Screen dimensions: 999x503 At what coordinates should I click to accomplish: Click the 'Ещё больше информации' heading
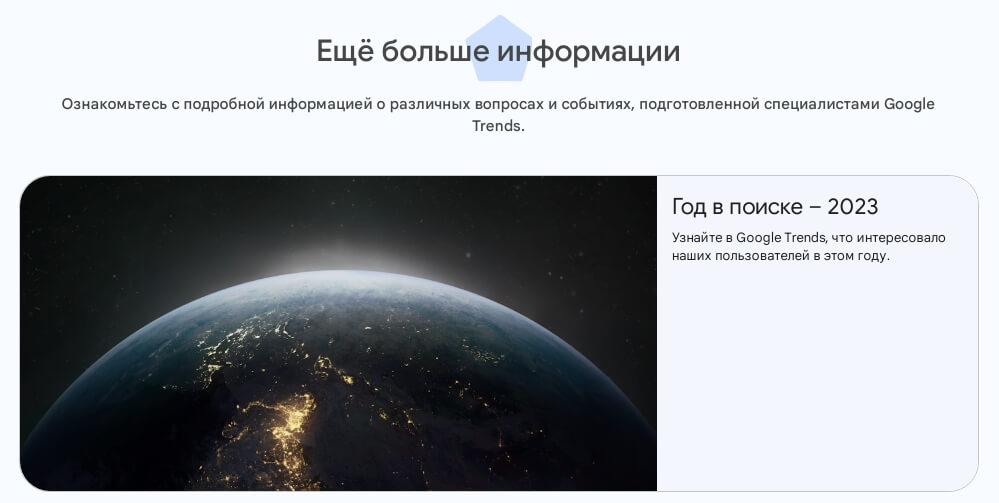tap(498, 51)
